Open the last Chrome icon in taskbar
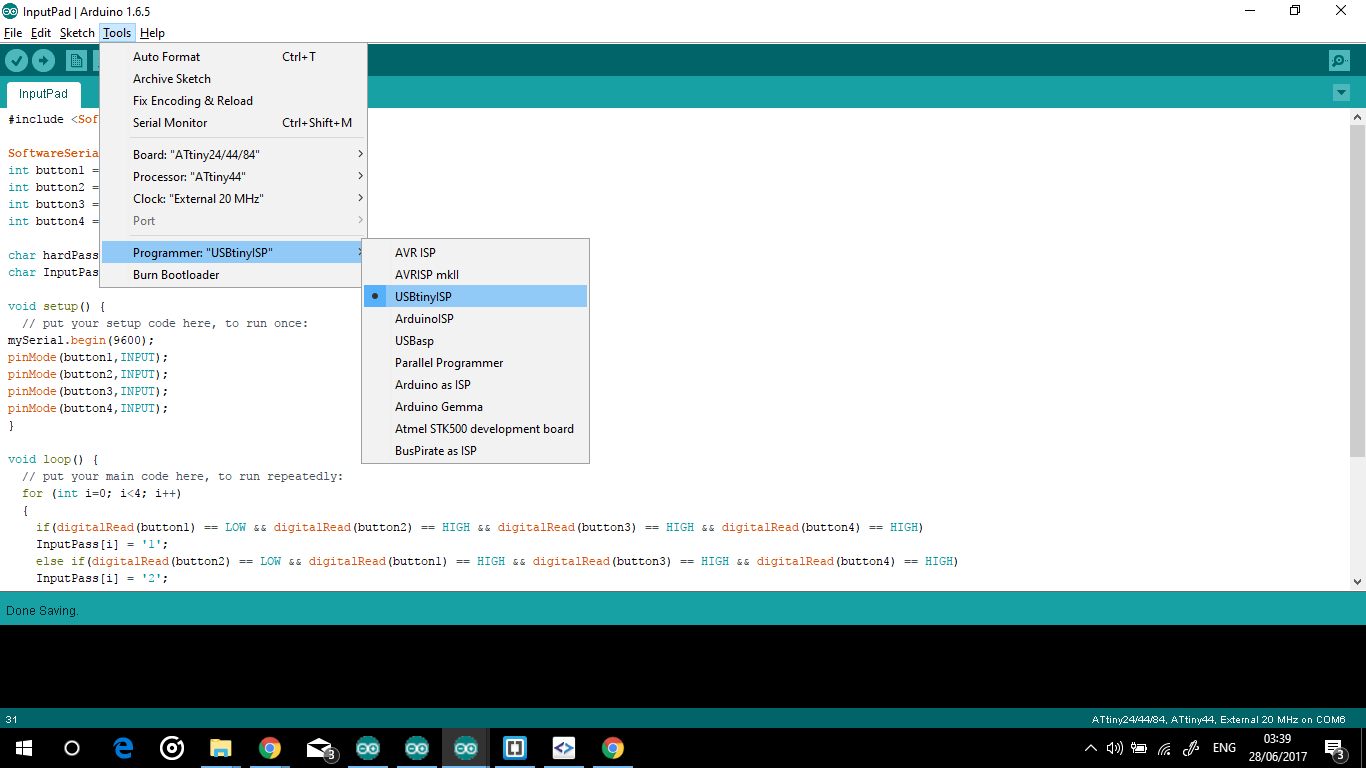1366x768 pixels. pyautogui.click(x=613, y=748)
